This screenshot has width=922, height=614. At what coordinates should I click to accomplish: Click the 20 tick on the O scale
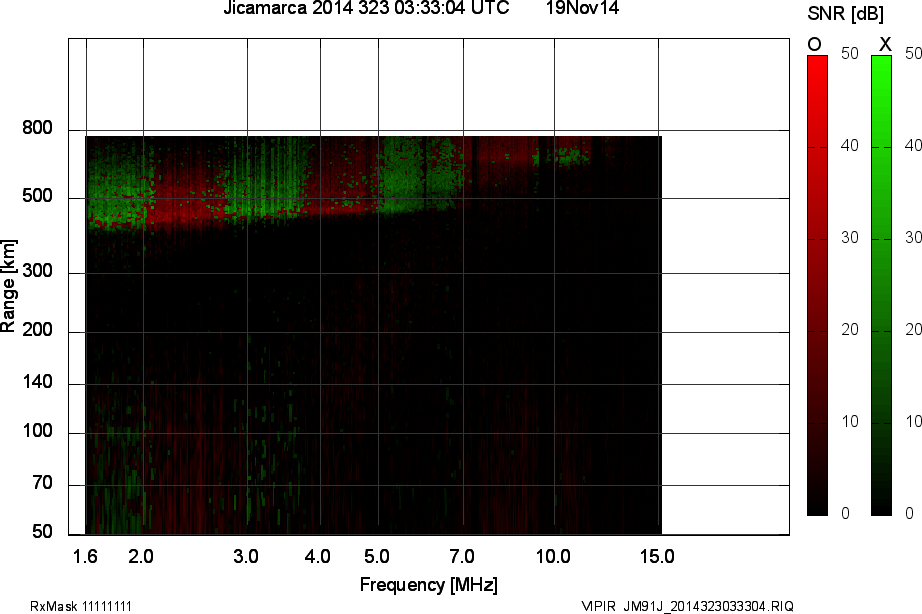click(x=850, y=329)
